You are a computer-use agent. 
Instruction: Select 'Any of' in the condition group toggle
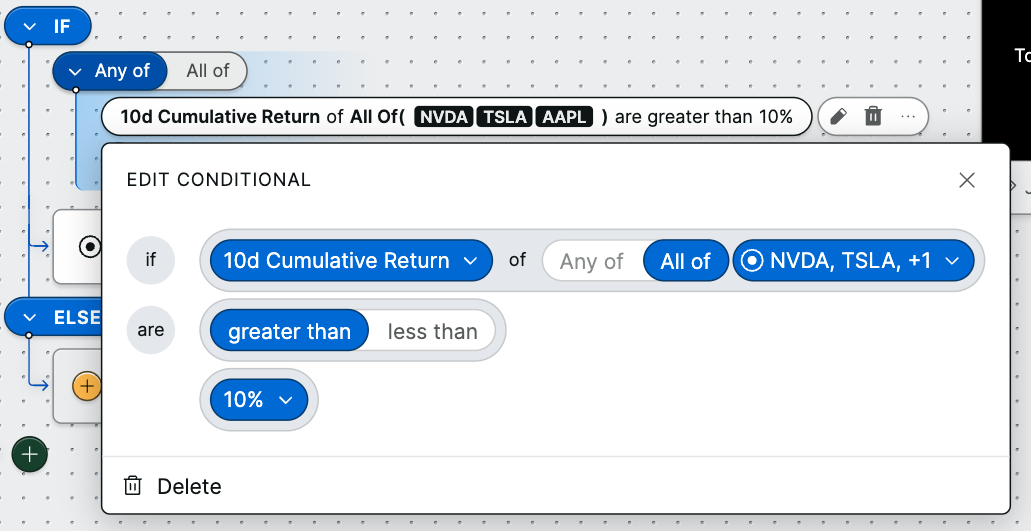[111, 71]
